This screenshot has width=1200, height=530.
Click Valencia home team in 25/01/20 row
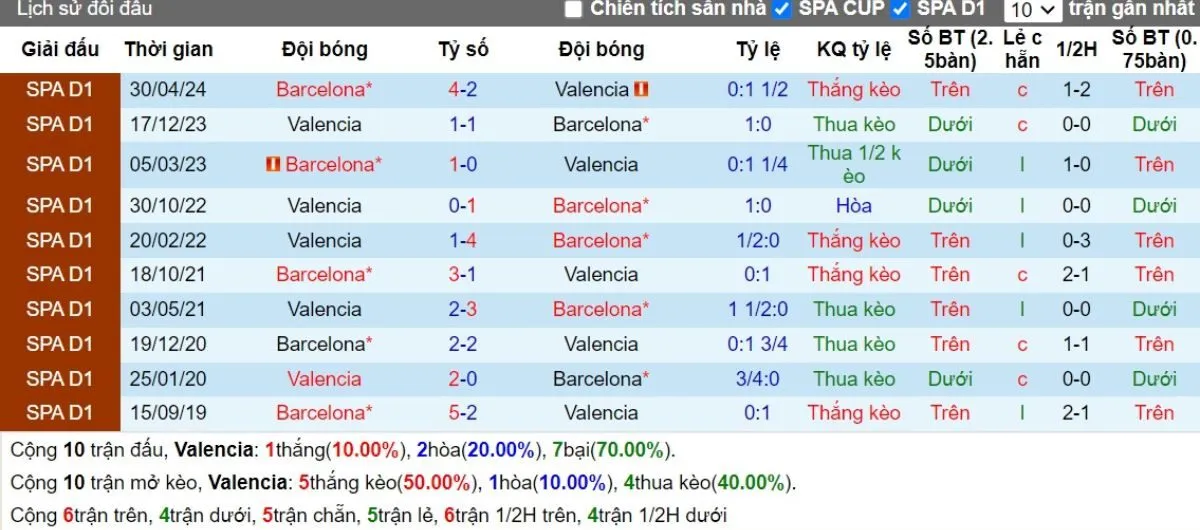click(x=324, y=379)
